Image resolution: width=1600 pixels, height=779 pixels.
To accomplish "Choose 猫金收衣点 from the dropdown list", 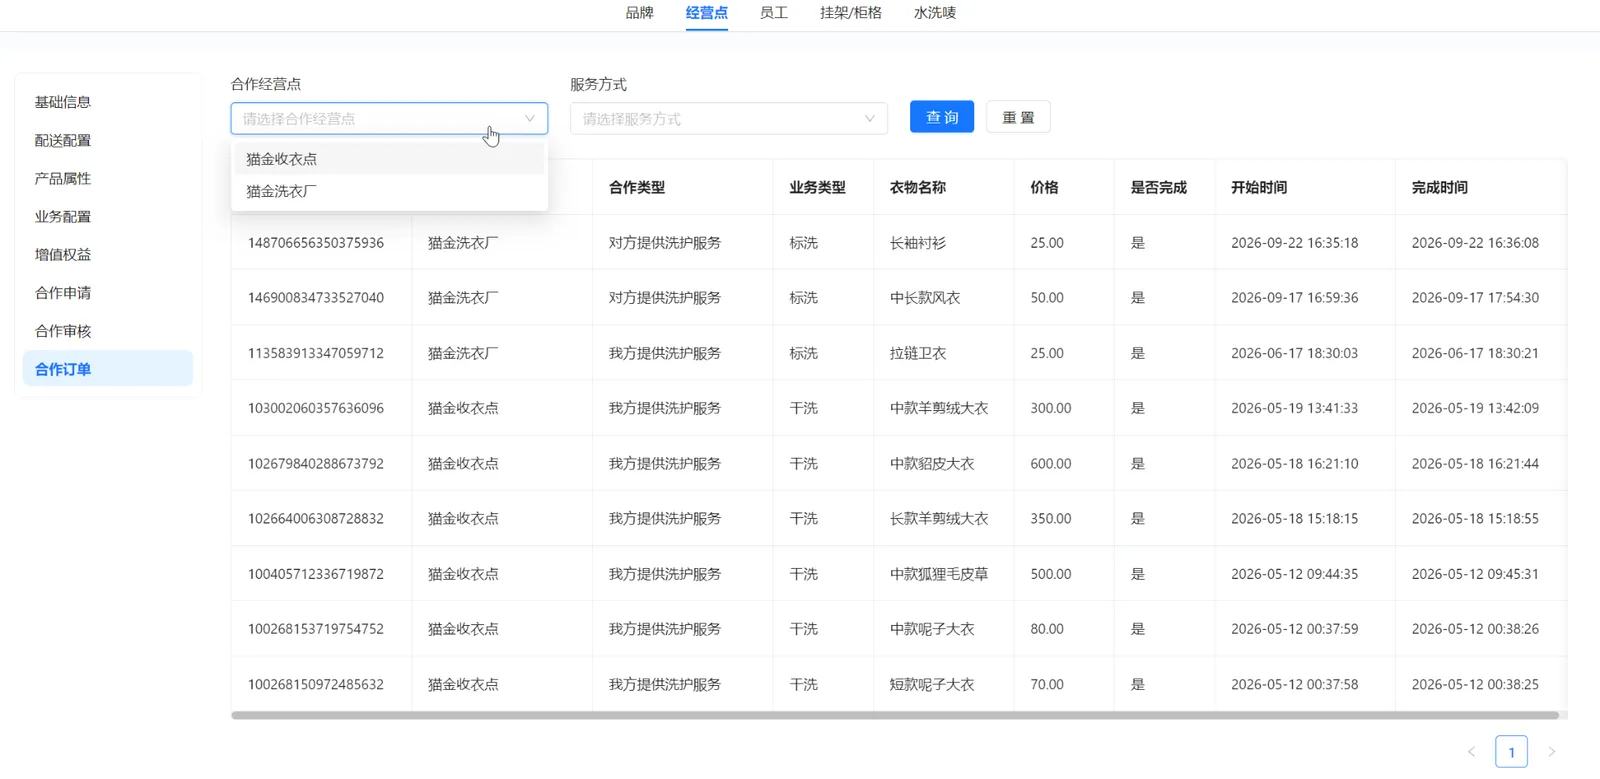I will click(389, 159).
